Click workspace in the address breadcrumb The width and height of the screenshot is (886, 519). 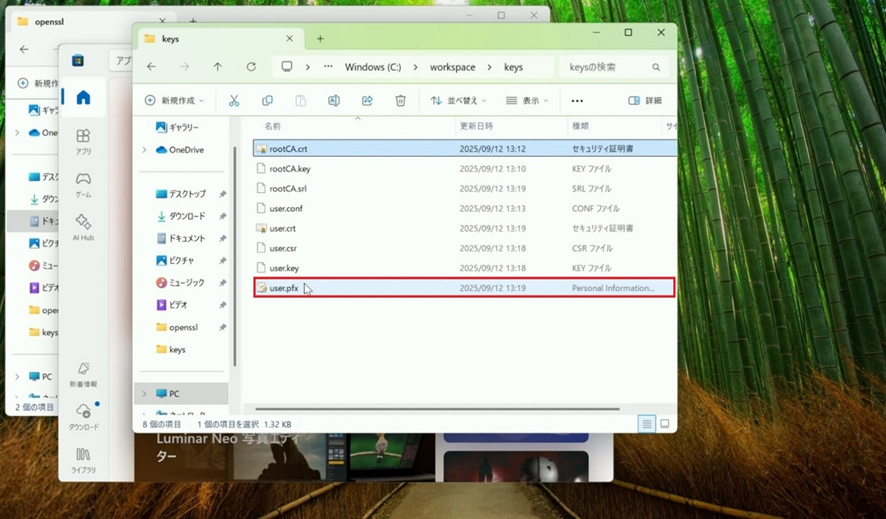(x=452, y=67)
